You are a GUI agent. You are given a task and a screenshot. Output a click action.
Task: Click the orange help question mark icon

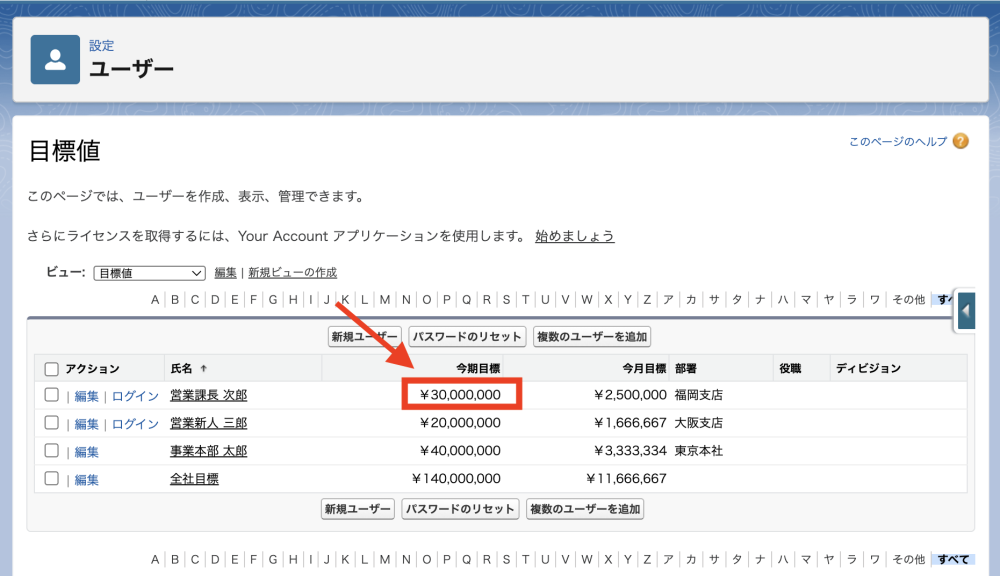pos(959,141)
